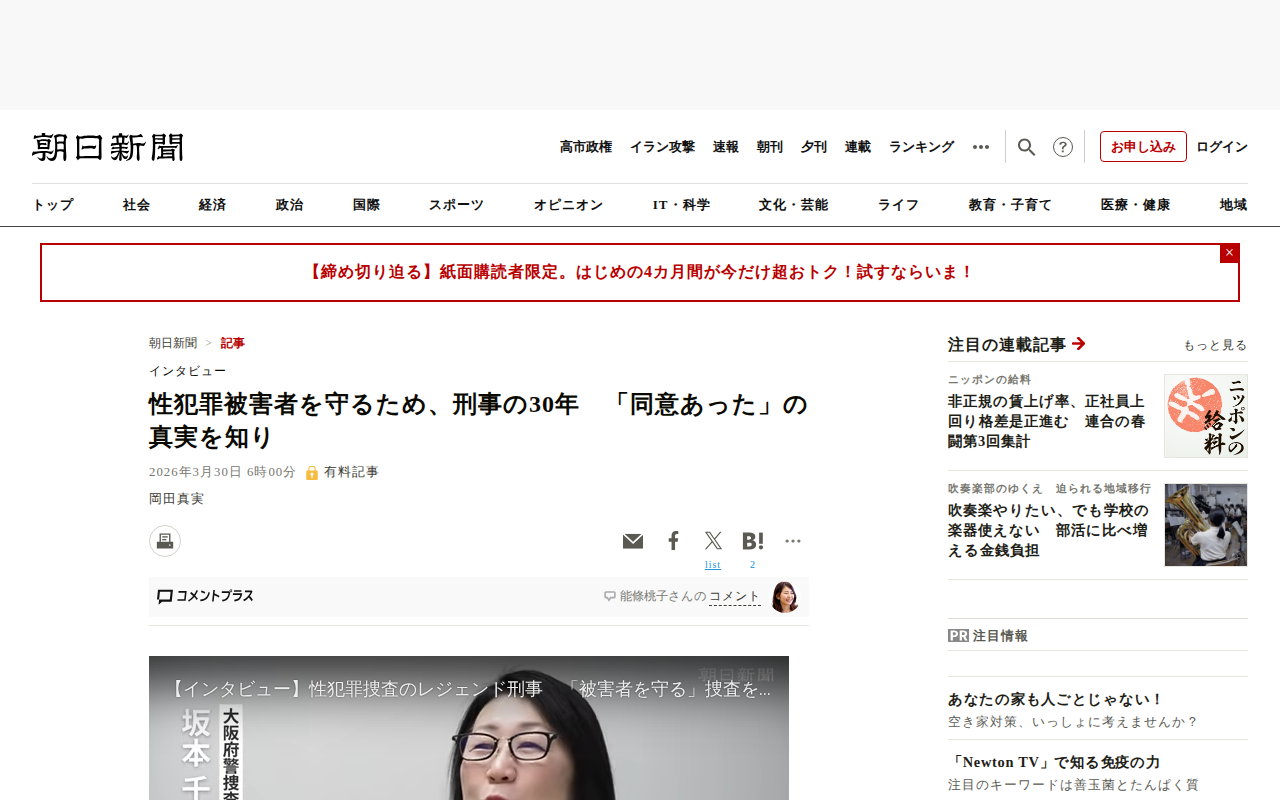Select the ライフ section tab
This screenshot has width=1280, height=800.
[x=899, y=205]
